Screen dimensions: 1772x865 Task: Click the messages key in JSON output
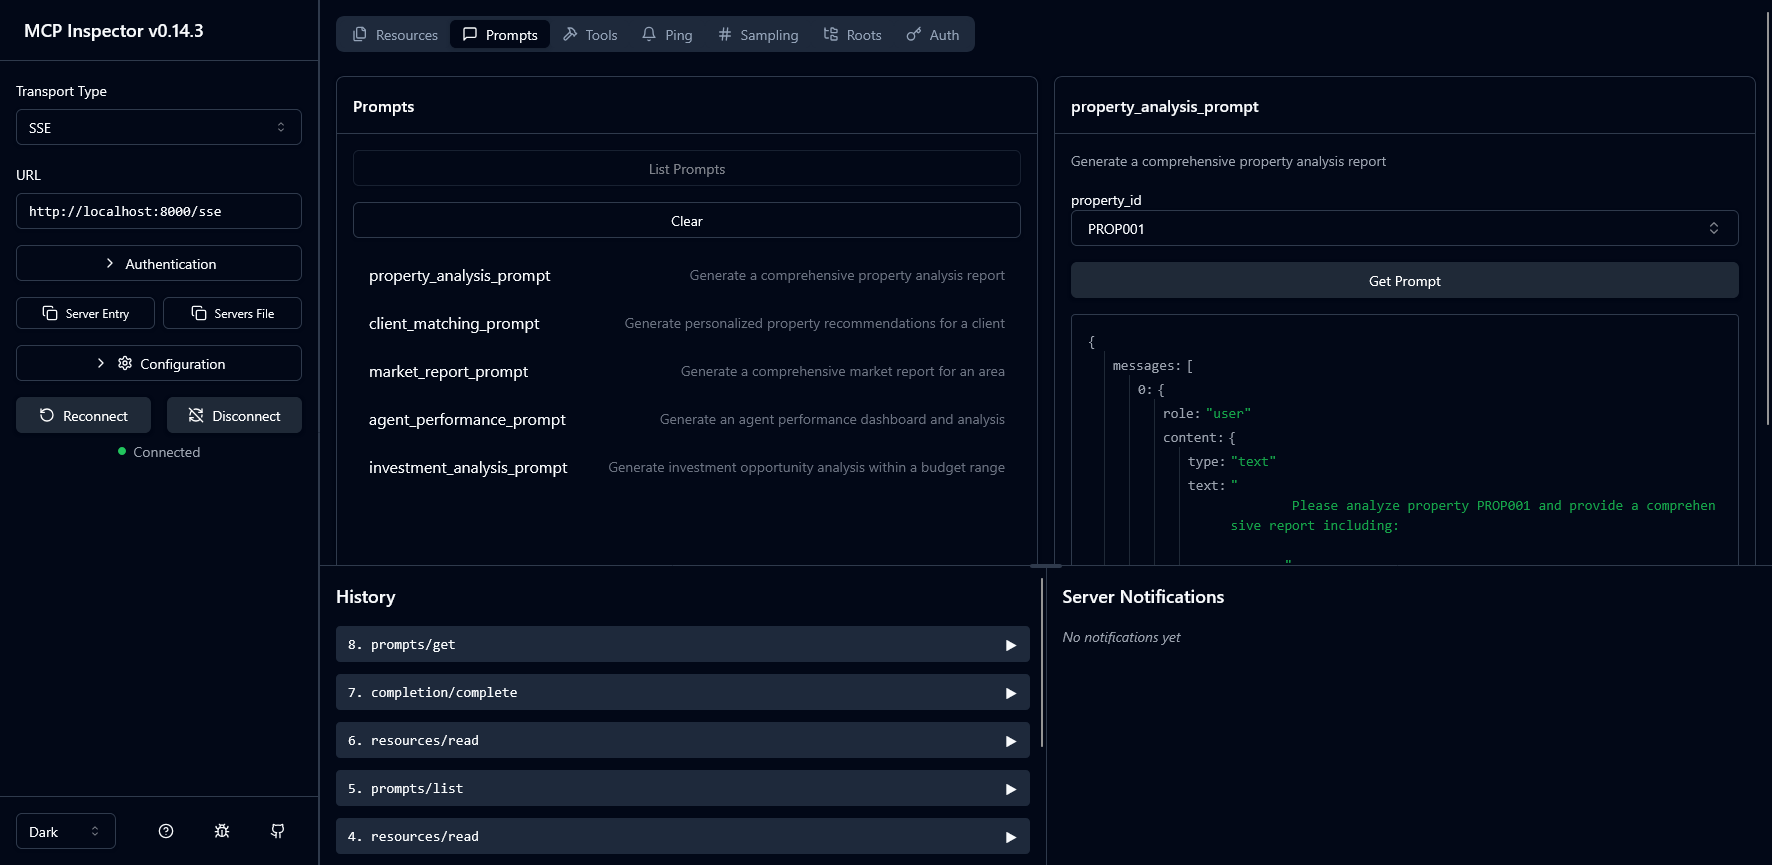click(x=1146, y=366)
